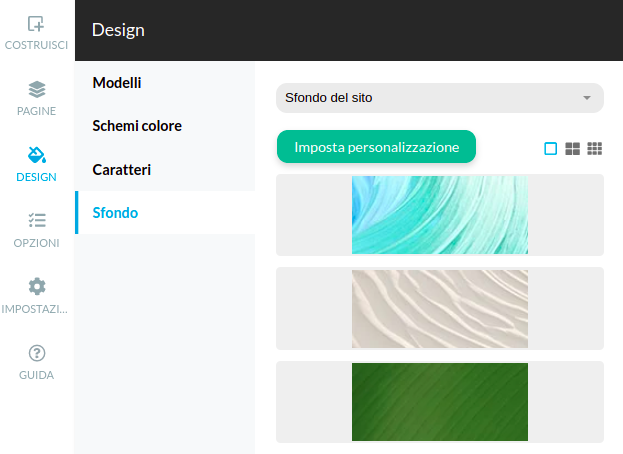Screen dimensions: 623x454
Task: Select Schemi colore in design menu
Action: click(x=137, y=126)
